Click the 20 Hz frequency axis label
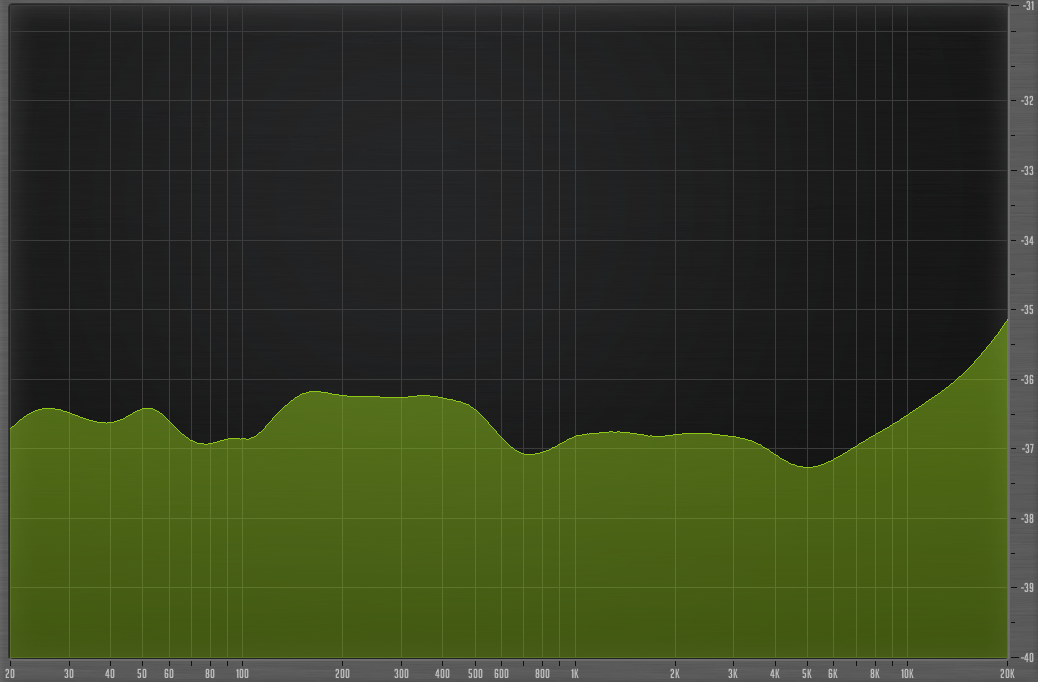This screenshot has width=1038, height=682. pyautogui.click(x=10, y=673)
